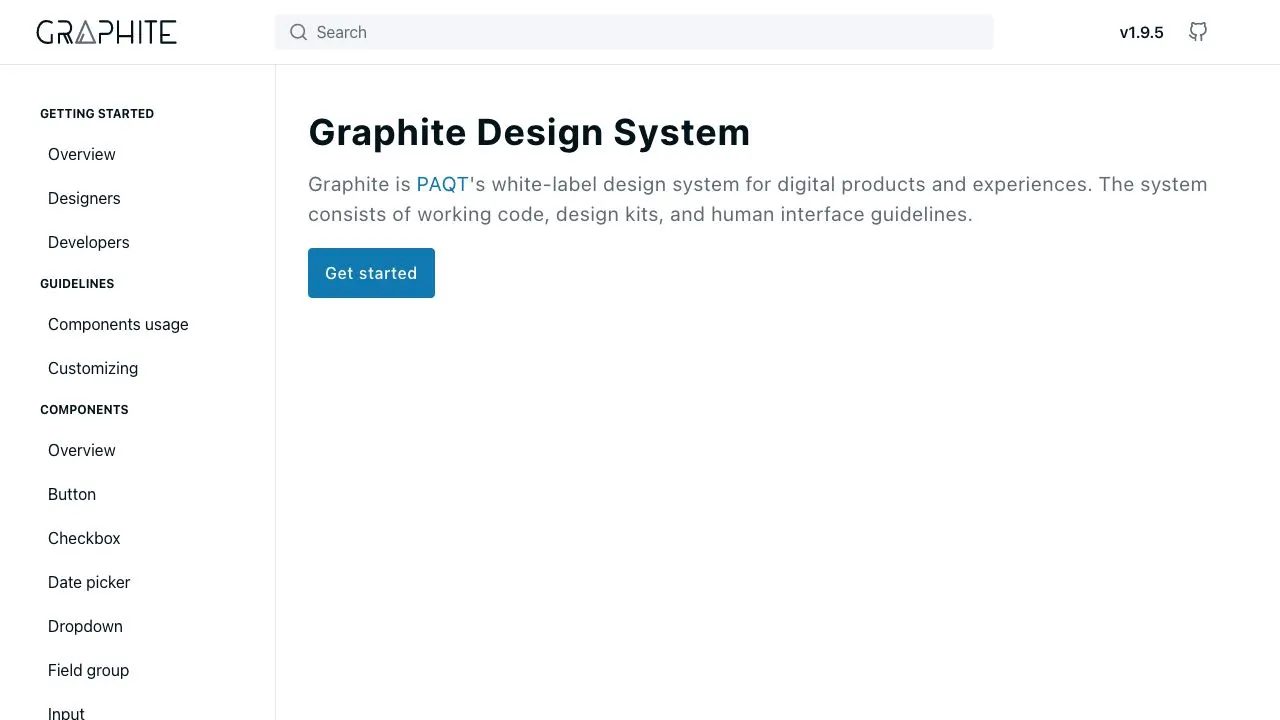Open the Customizing guidelines page

[x=93, y=368]
